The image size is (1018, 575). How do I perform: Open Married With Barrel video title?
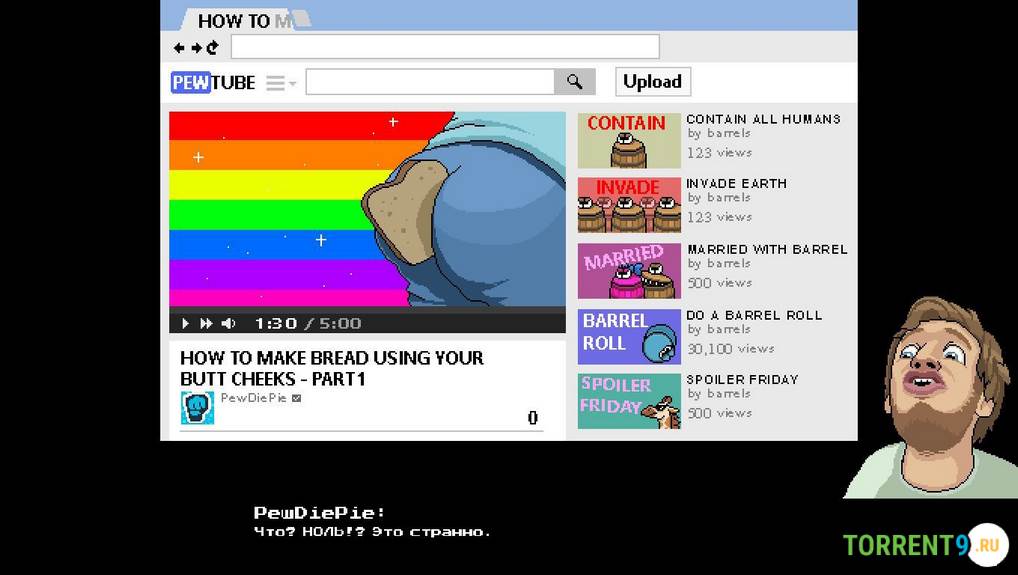(767, 249)
